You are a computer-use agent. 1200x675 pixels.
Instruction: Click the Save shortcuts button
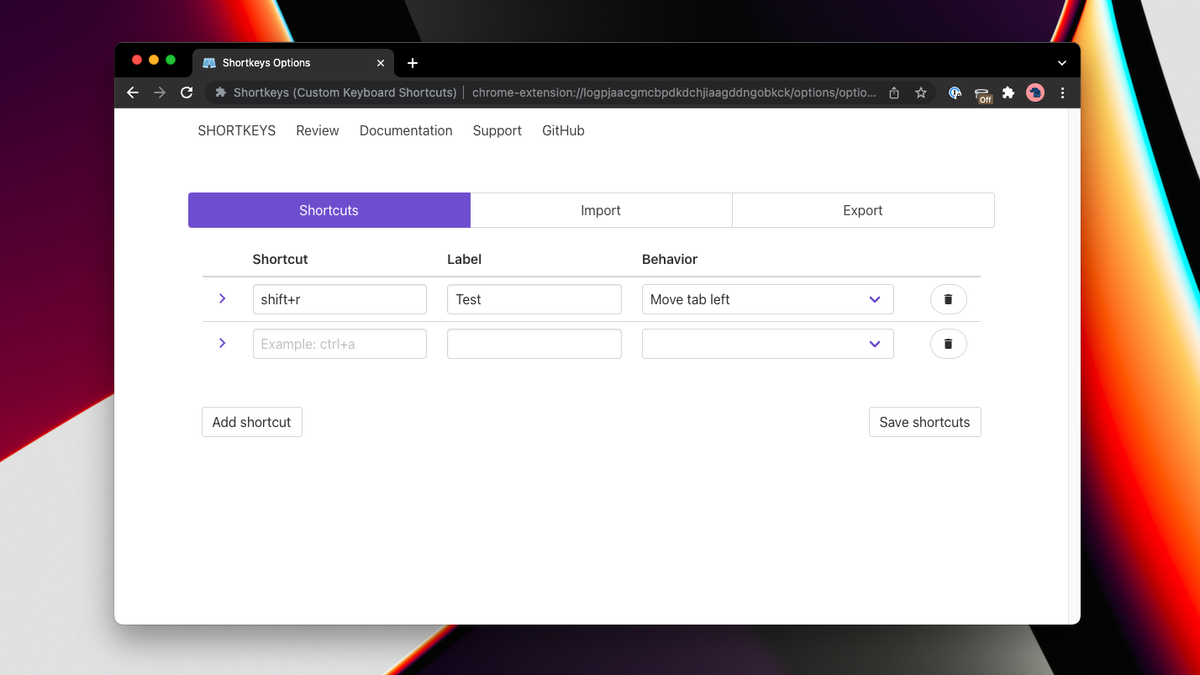pos(925,422)
